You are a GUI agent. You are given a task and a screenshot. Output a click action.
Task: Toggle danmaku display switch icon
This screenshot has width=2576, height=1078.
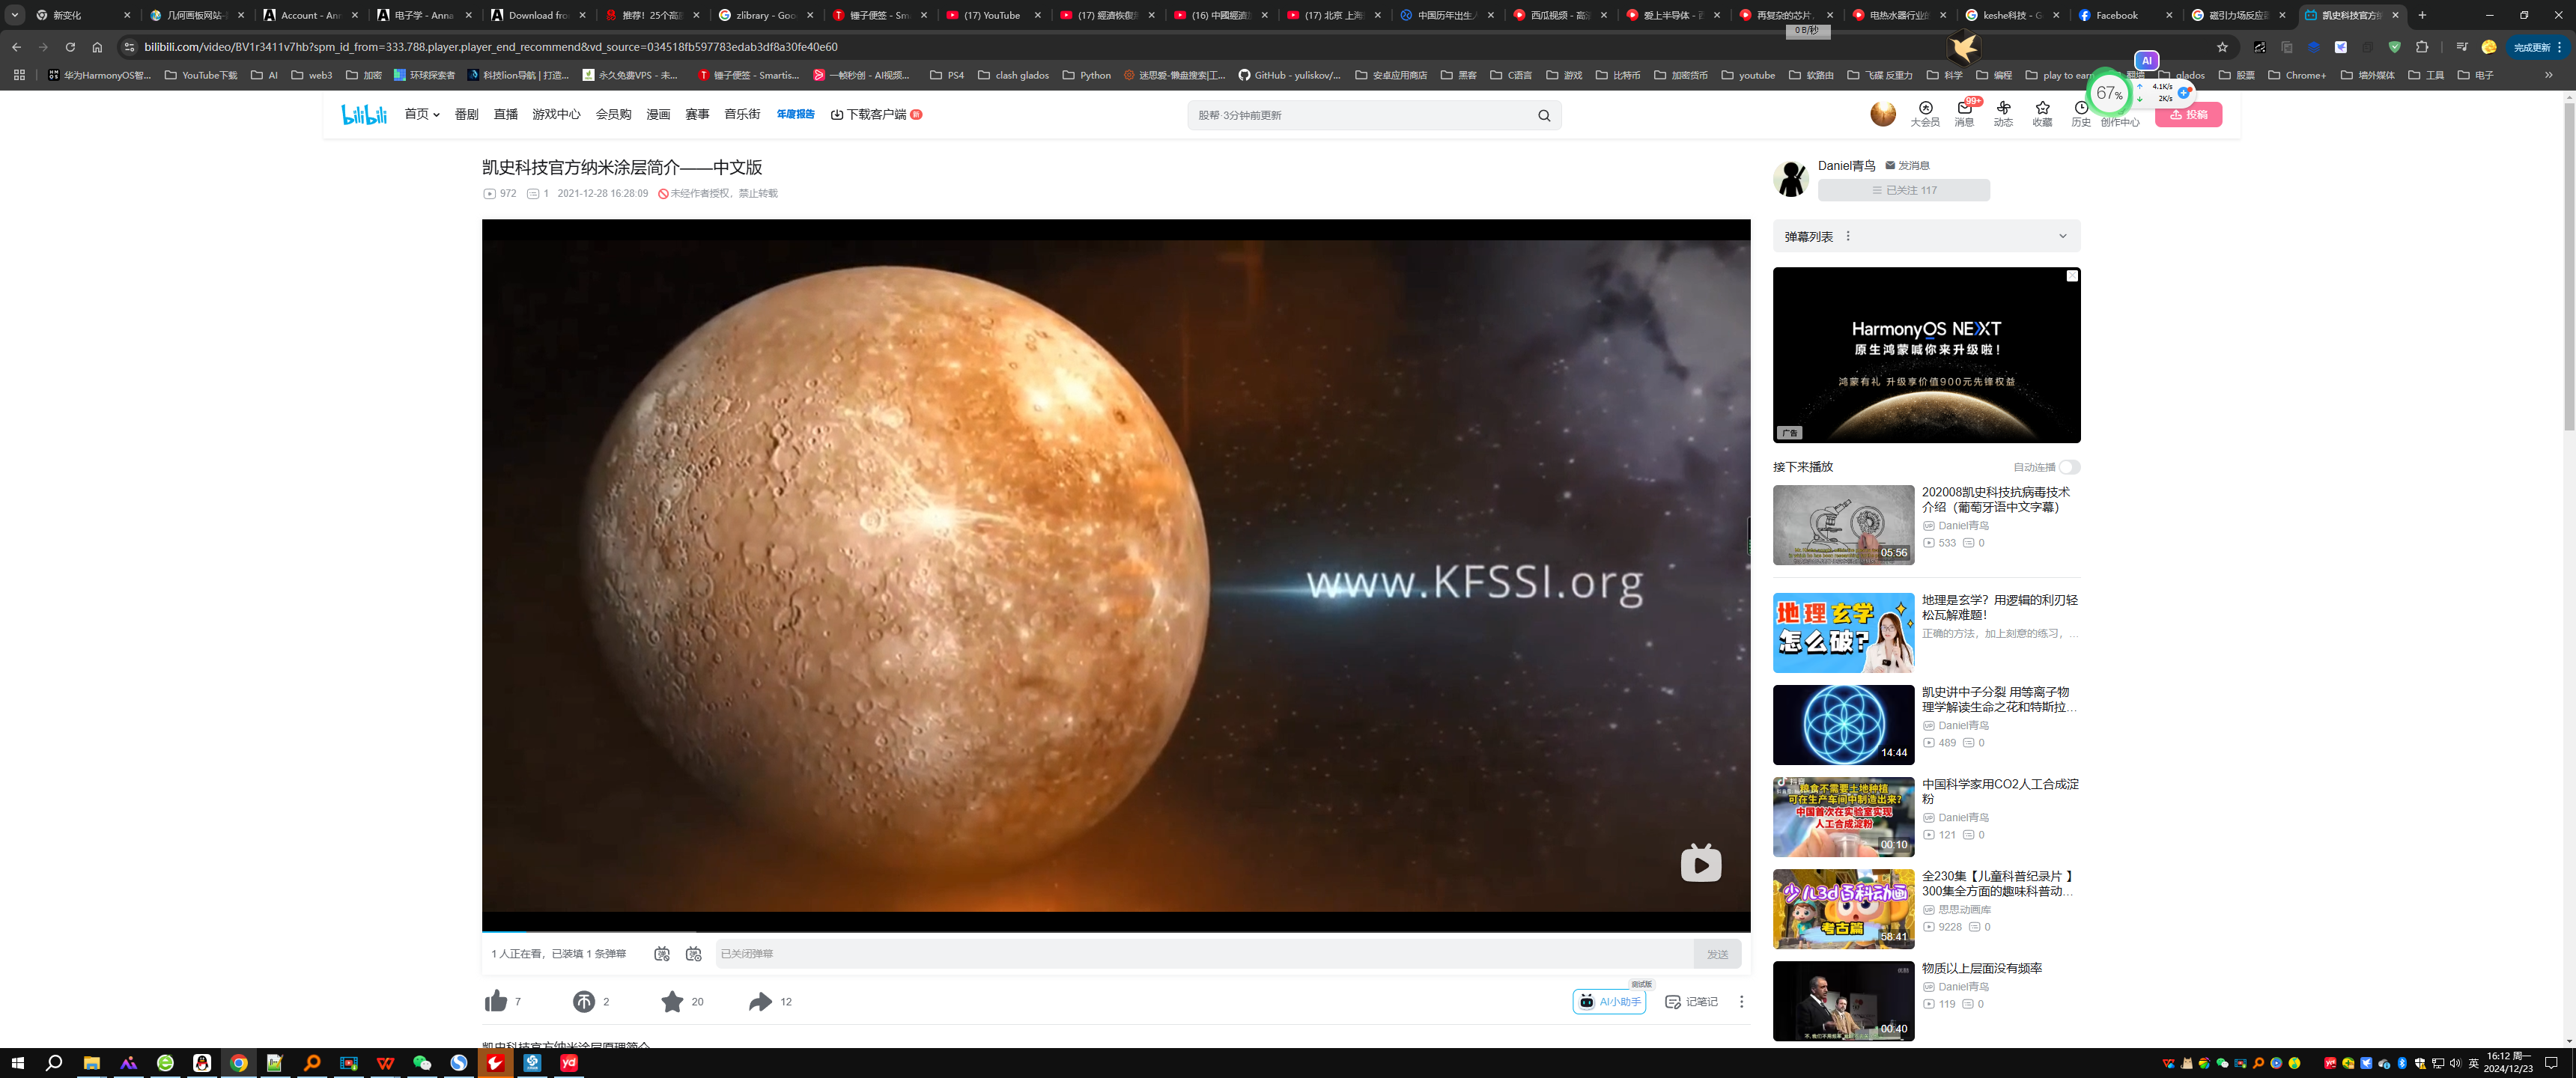point(662,954)
